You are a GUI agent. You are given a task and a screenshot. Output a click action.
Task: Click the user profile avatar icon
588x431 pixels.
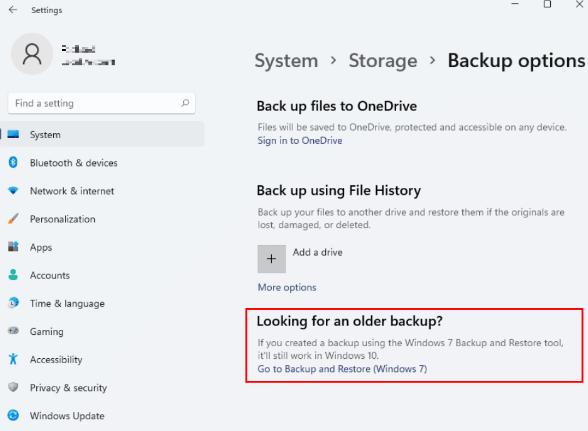[32, 54]
